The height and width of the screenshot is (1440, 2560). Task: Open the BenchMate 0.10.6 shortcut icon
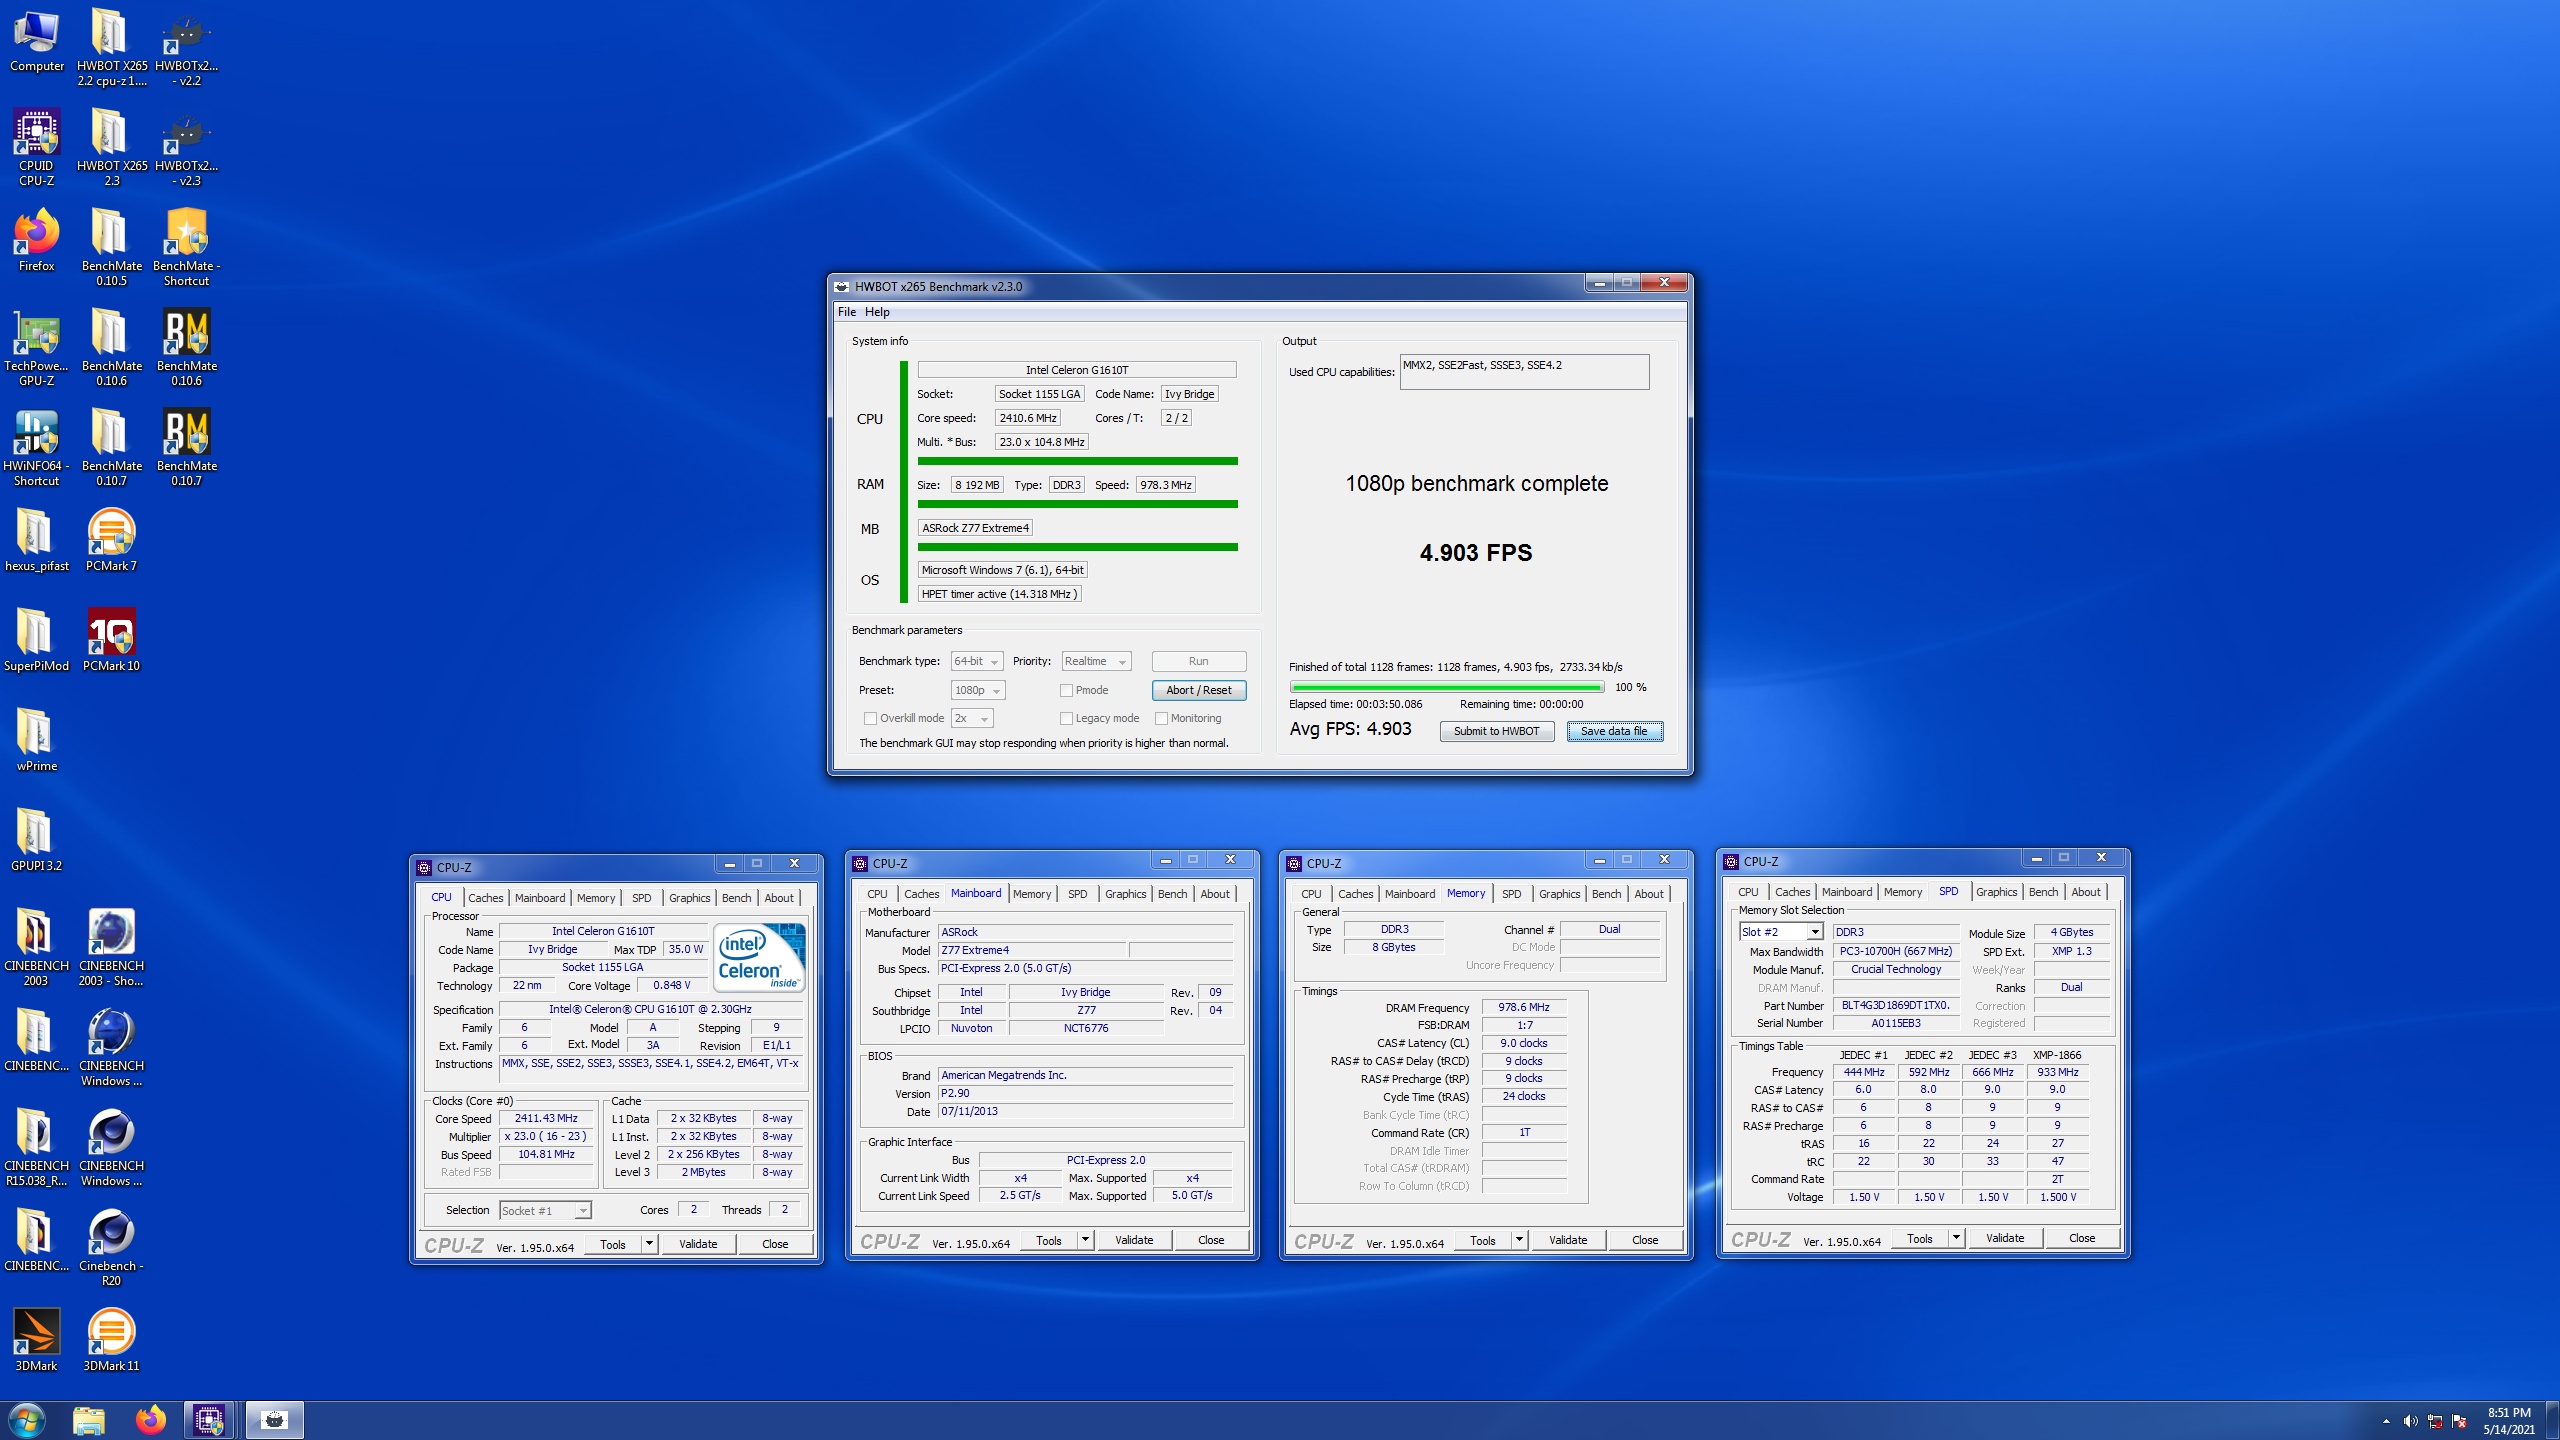187,347
